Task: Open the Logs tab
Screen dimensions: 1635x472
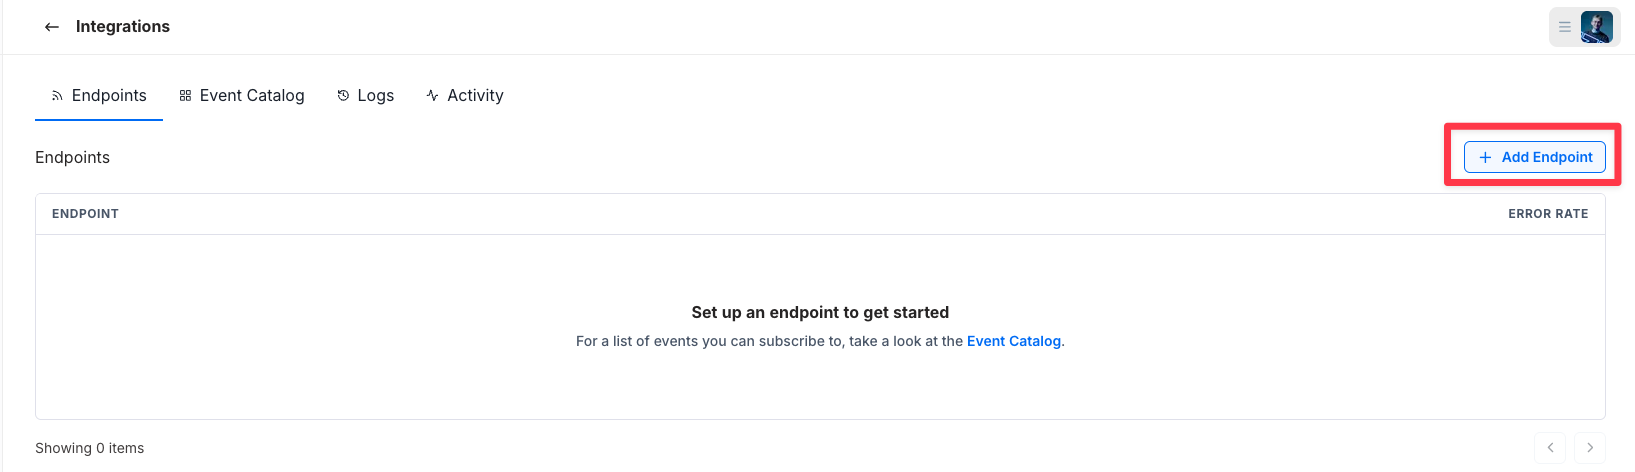Action: [x=376, y=96]
